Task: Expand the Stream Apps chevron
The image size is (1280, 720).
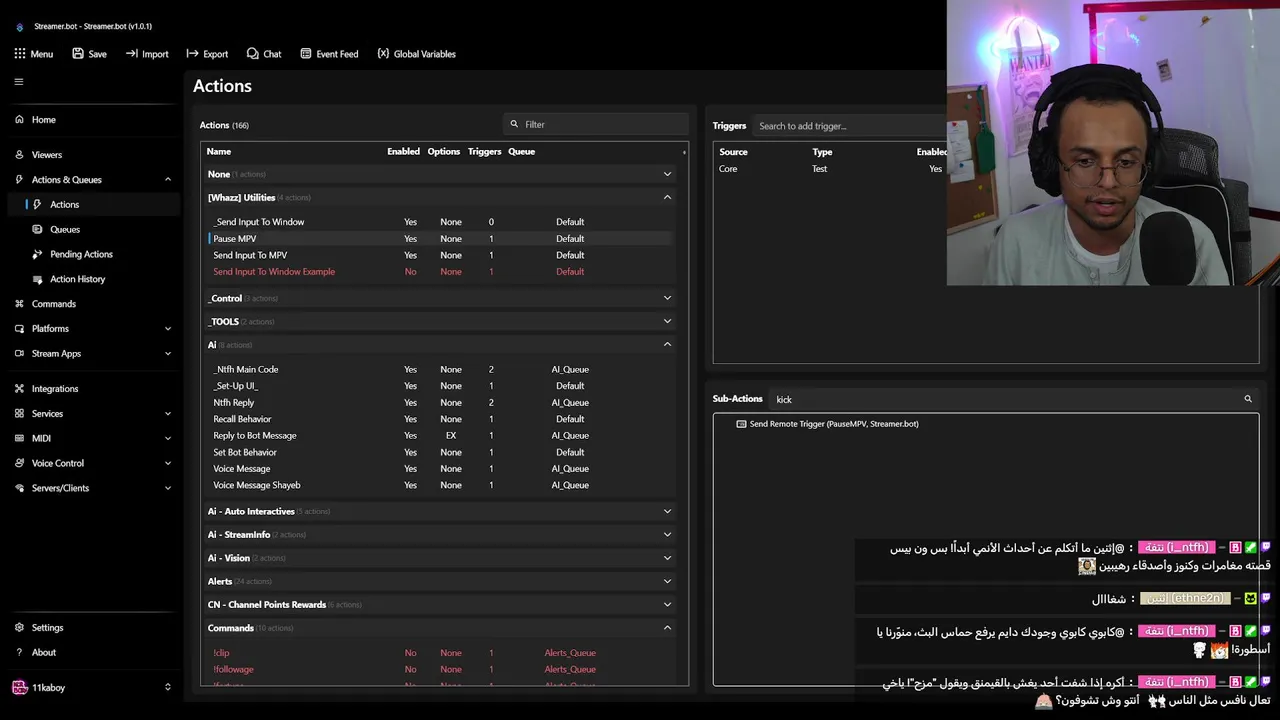Action: [x=168, y=354]
